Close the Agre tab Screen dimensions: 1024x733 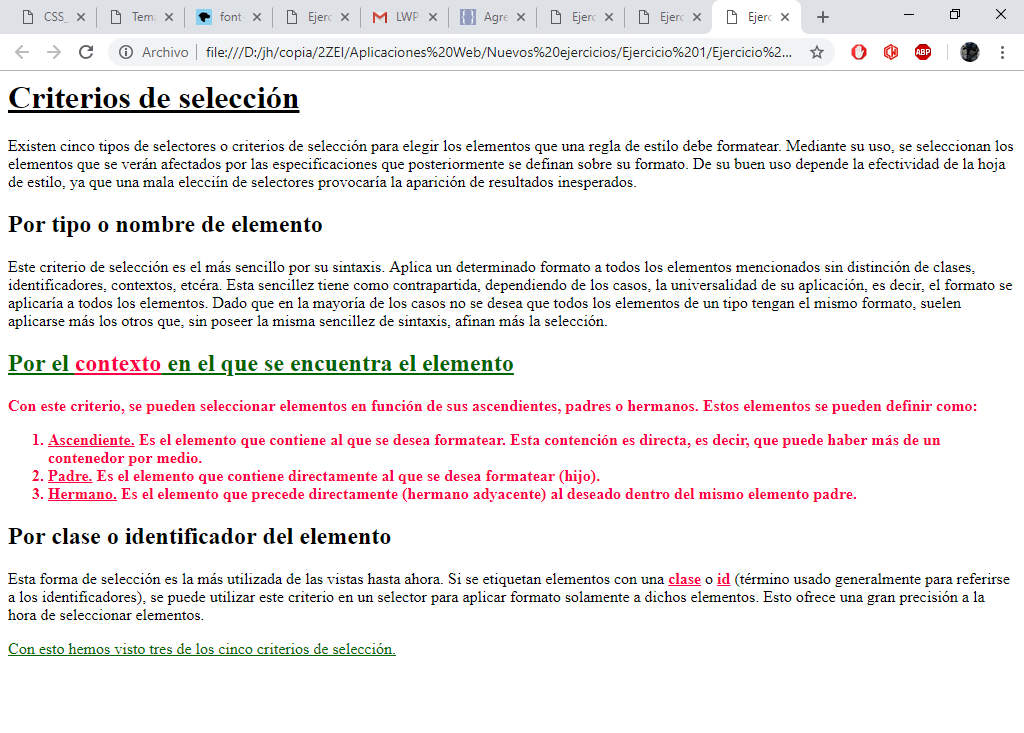[520, 18]
